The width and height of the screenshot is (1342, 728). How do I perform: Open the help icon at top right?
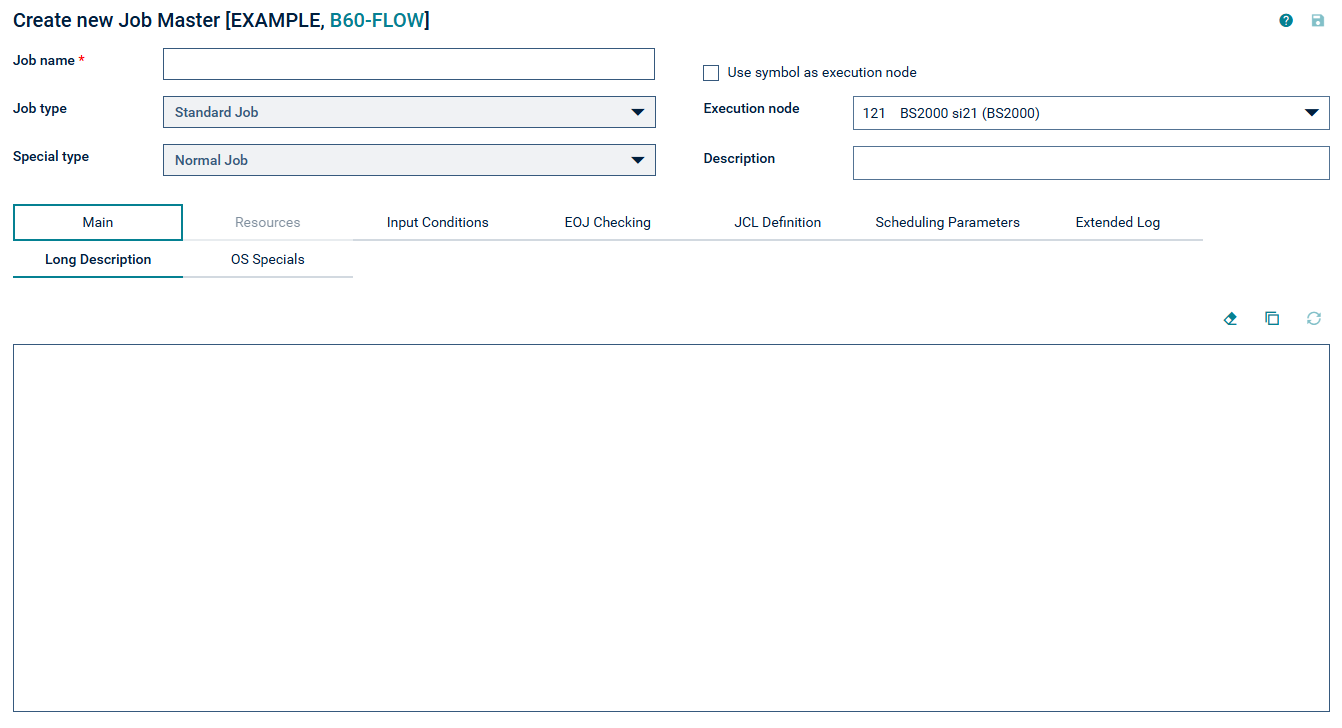pyautogui.click(x=1286, y=20)
